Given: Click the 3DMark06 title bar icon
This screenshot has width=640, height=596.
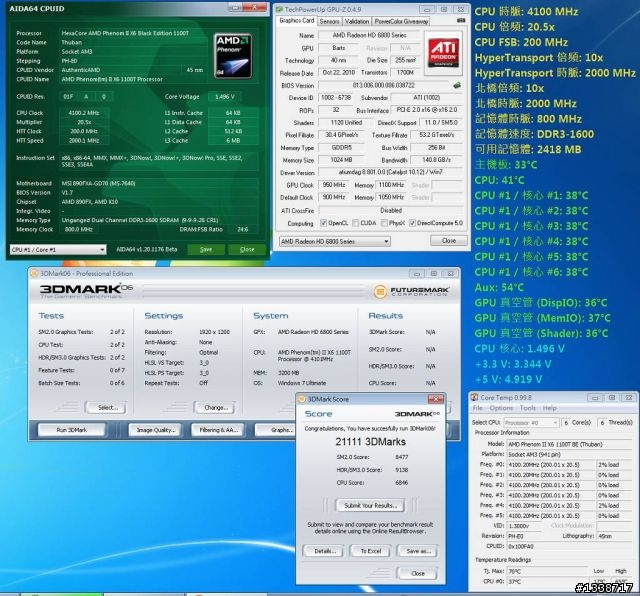Looking at the screenshot, I should 34,273.
